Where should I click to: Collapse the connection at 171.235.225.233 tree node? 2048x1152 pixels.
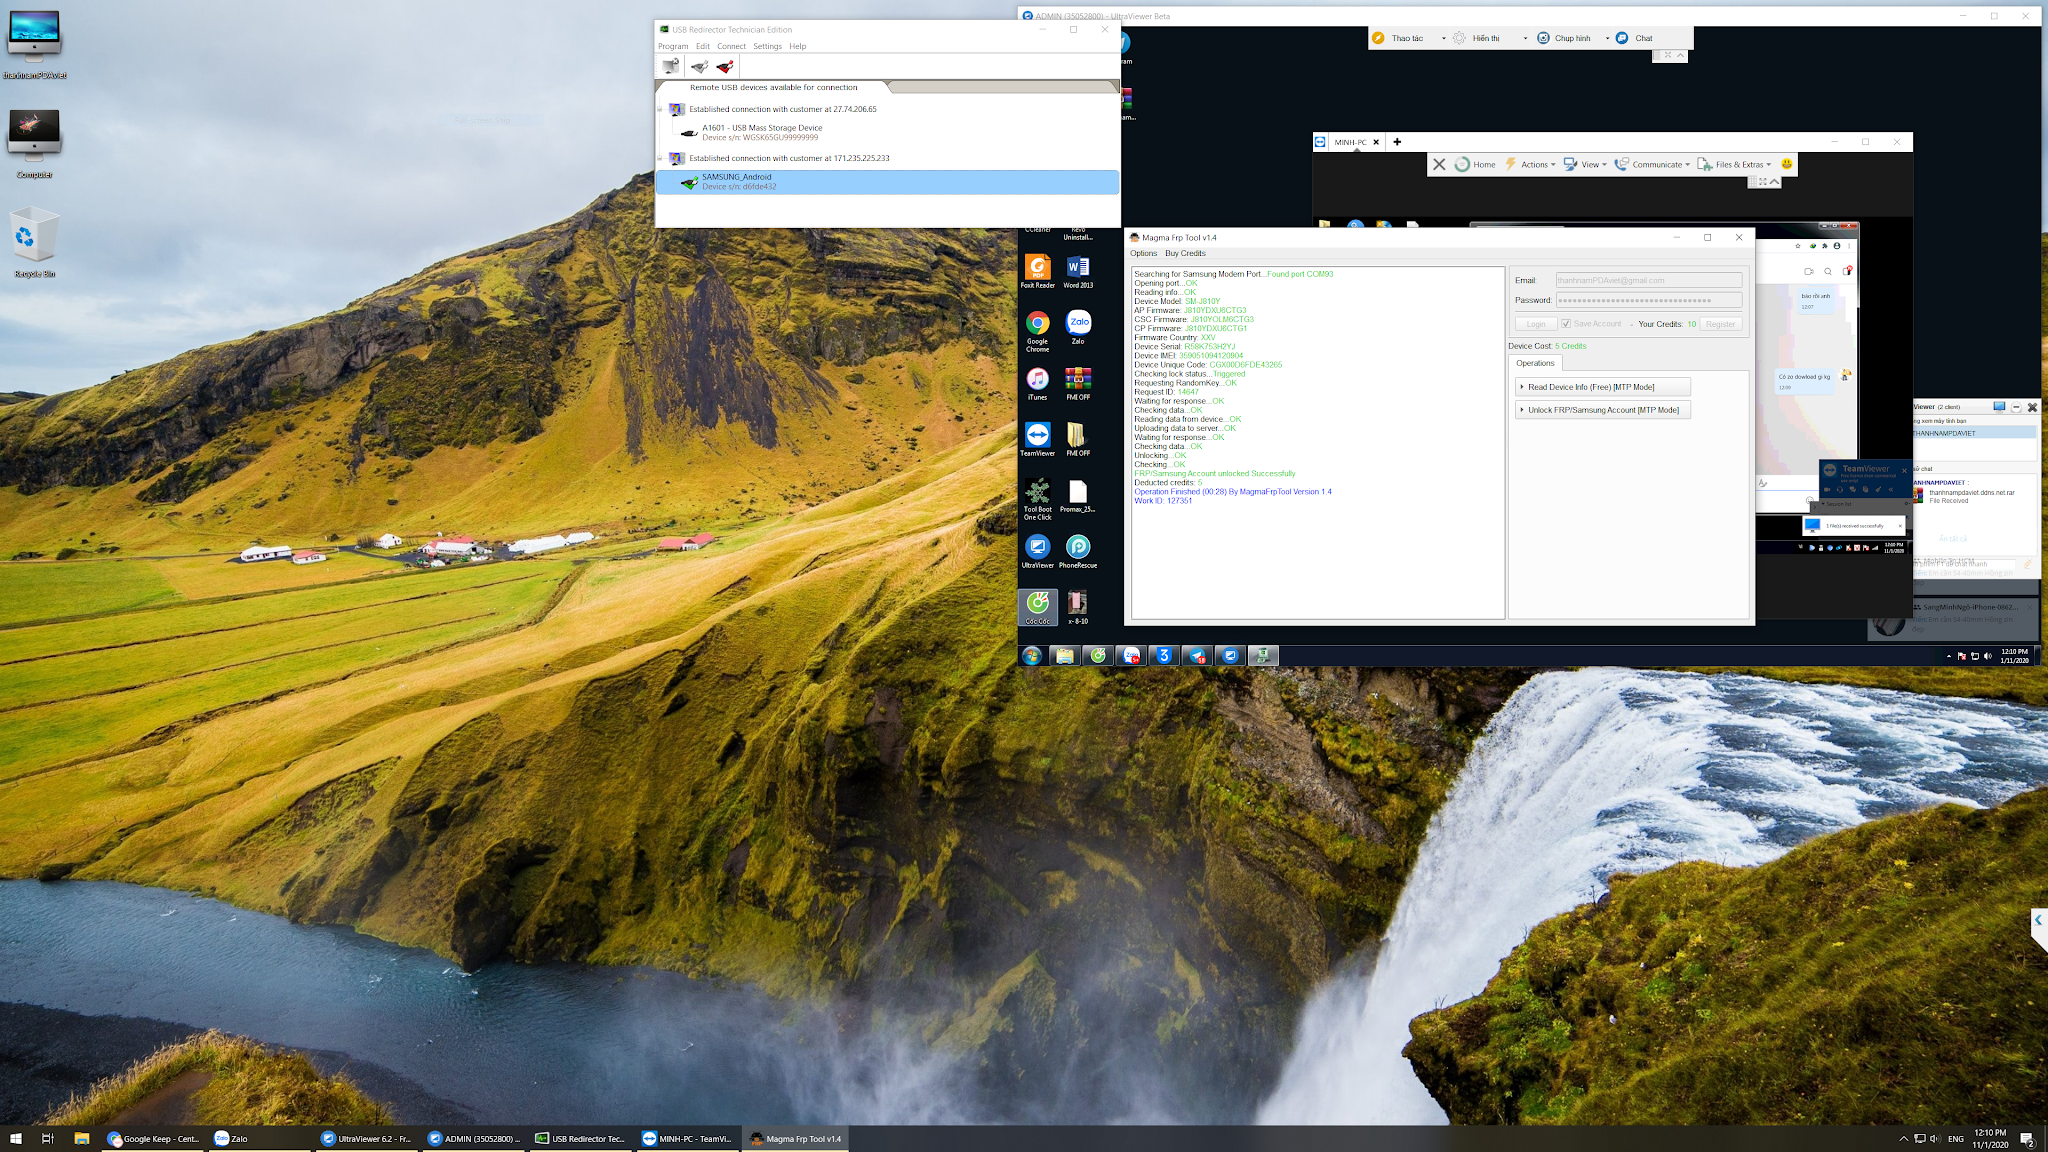tap(660, 158)
